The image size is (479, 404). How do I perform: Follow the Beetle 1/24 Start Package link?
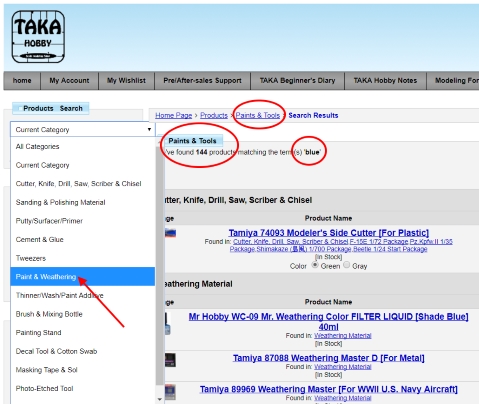pos(389,249)
